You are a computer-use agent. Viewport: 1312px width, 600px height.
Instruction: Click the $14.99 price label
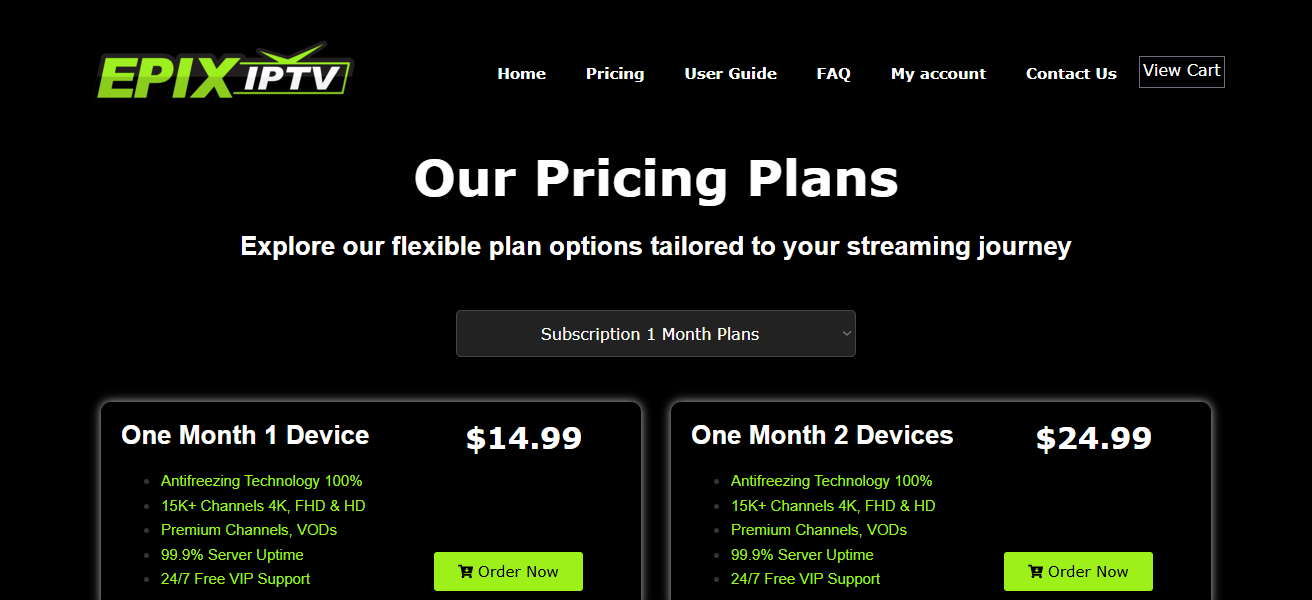point(524,438)
